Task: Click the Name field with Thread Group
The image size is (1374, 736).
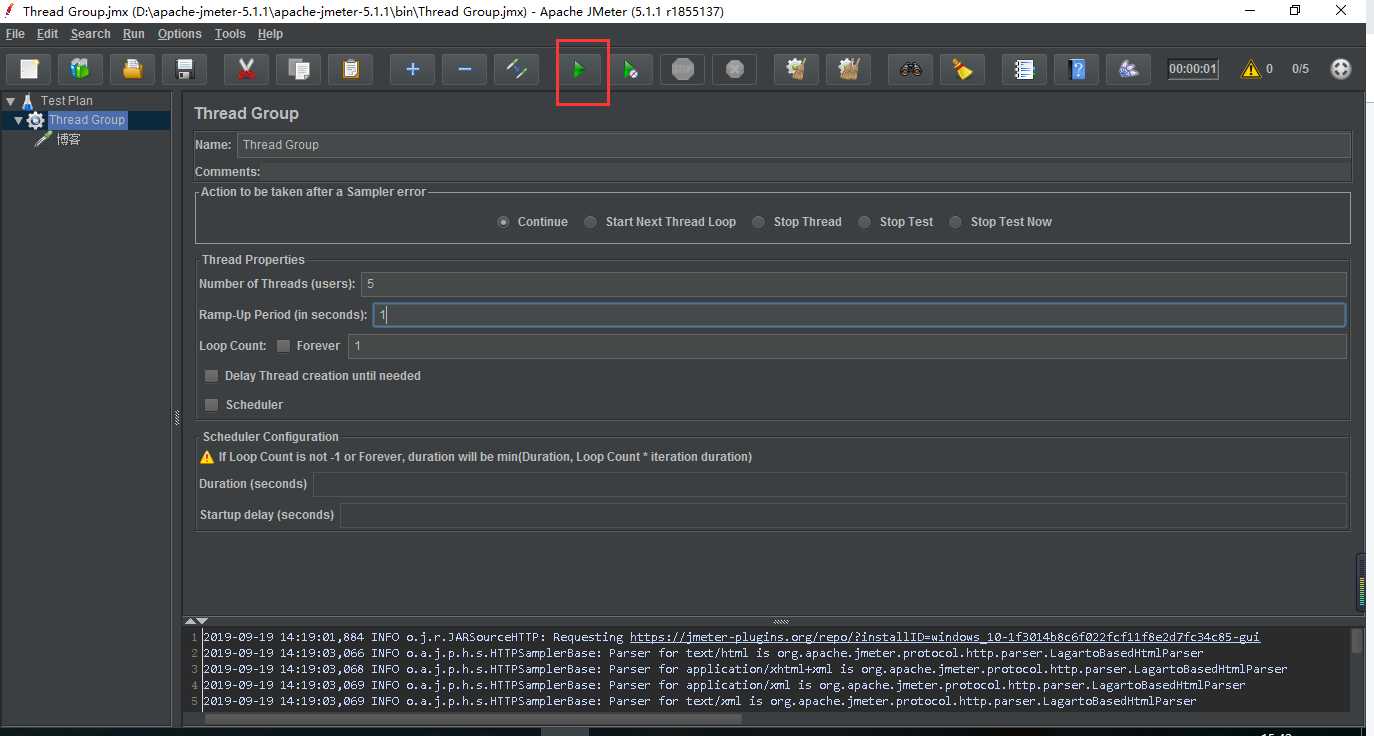Action: (793, 145)
